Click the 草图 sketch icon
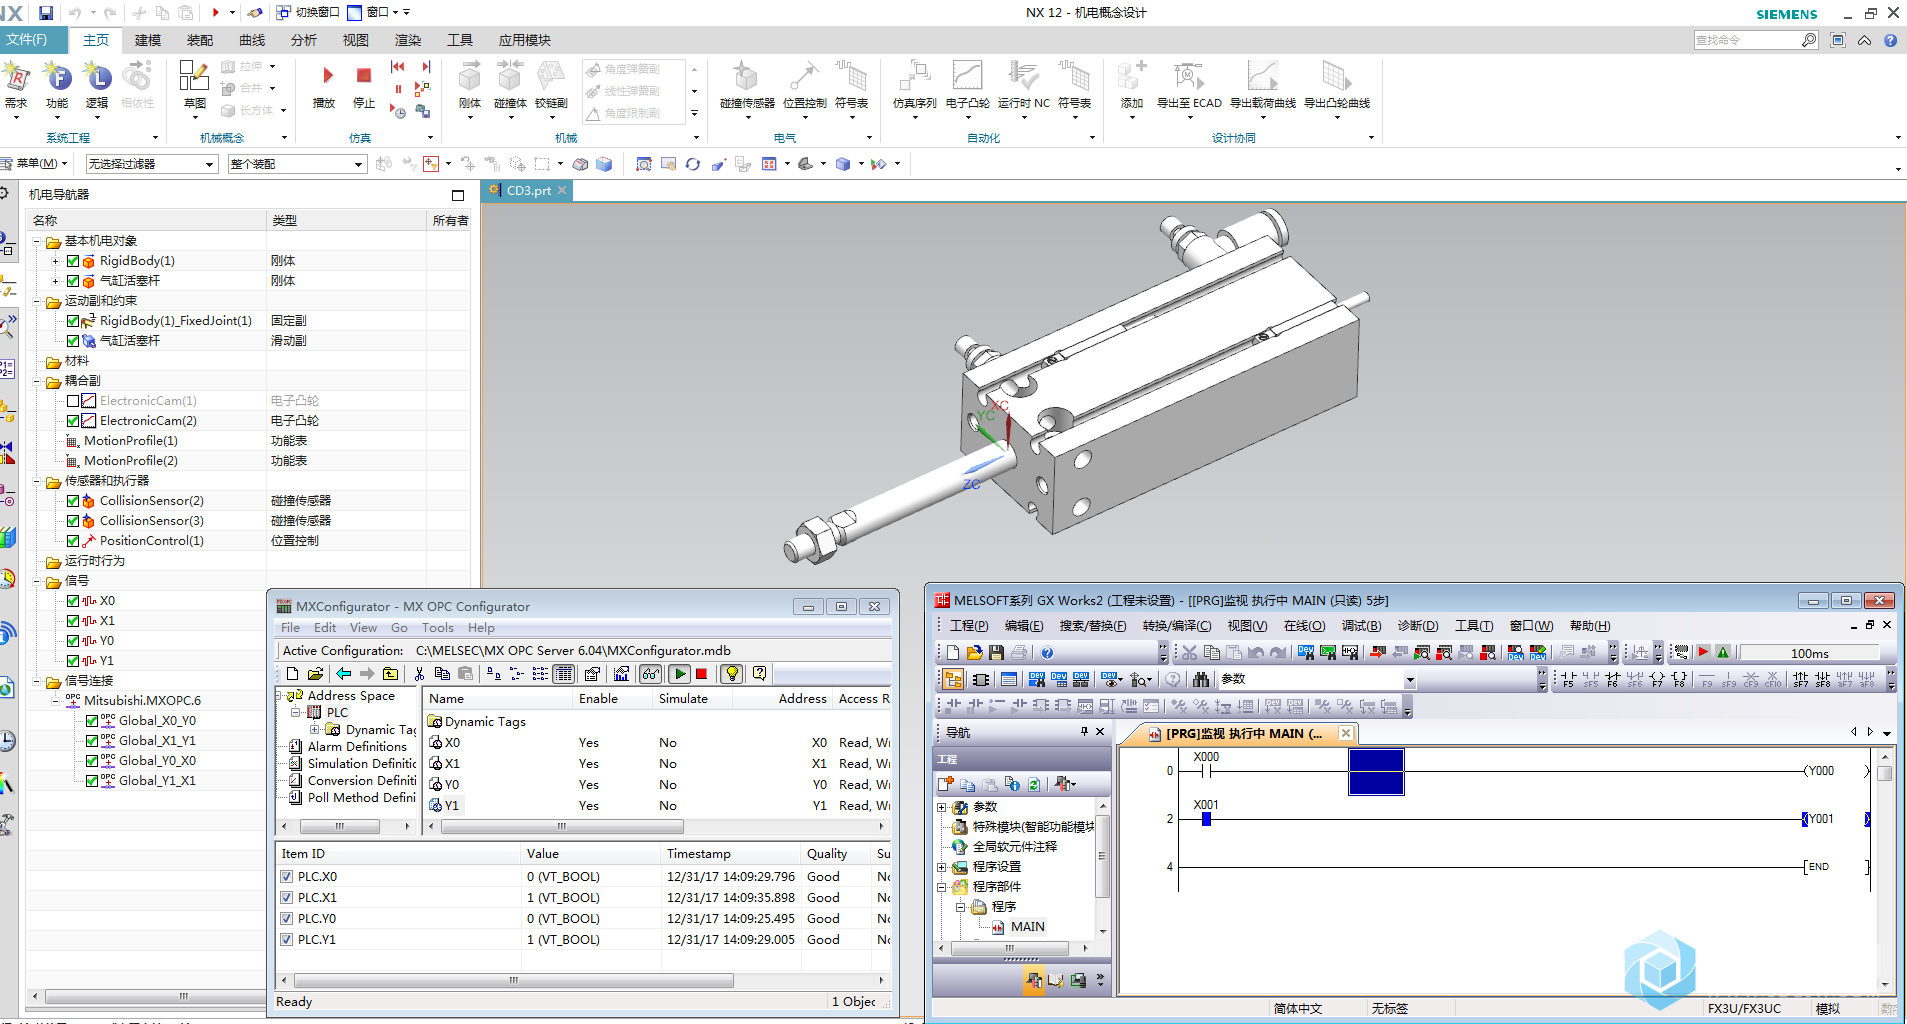The height and width of the screenshot is (1024, 1907). pyautogui.click(x=194, y=76)
